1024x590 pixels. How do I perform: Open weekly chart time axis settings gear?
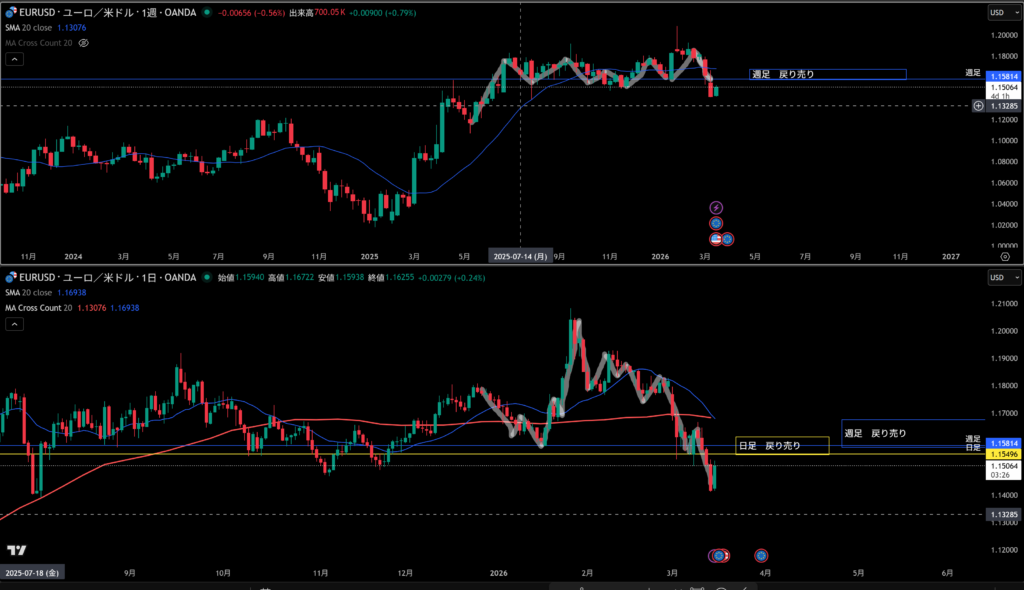[1004, 256]
